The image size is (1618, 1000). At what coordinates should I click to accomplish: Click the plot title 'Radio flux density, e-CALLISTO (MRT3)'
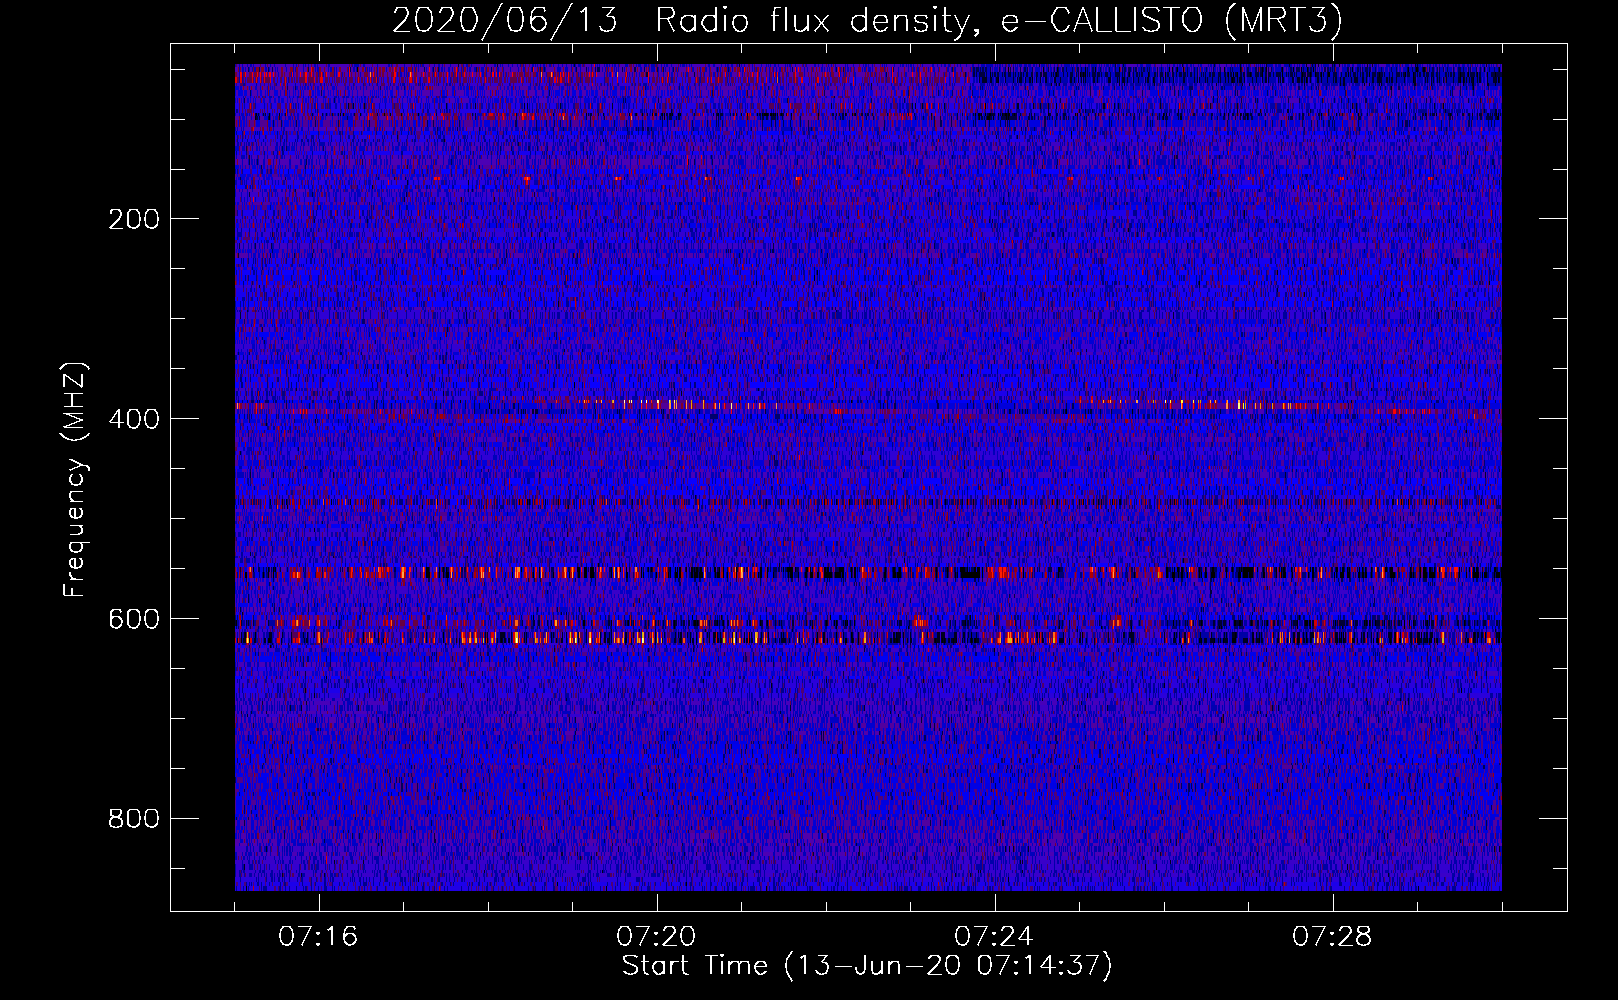tap(999, 21)
